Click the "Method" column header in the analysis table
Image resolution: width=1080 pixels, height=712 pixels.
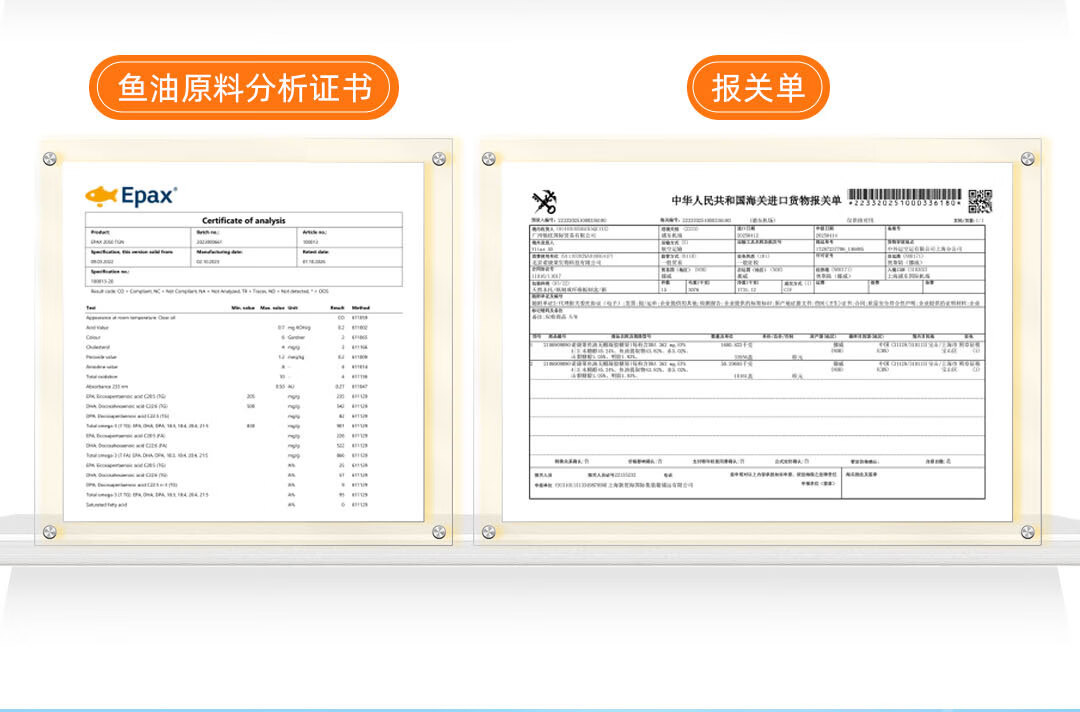[361, 307]
